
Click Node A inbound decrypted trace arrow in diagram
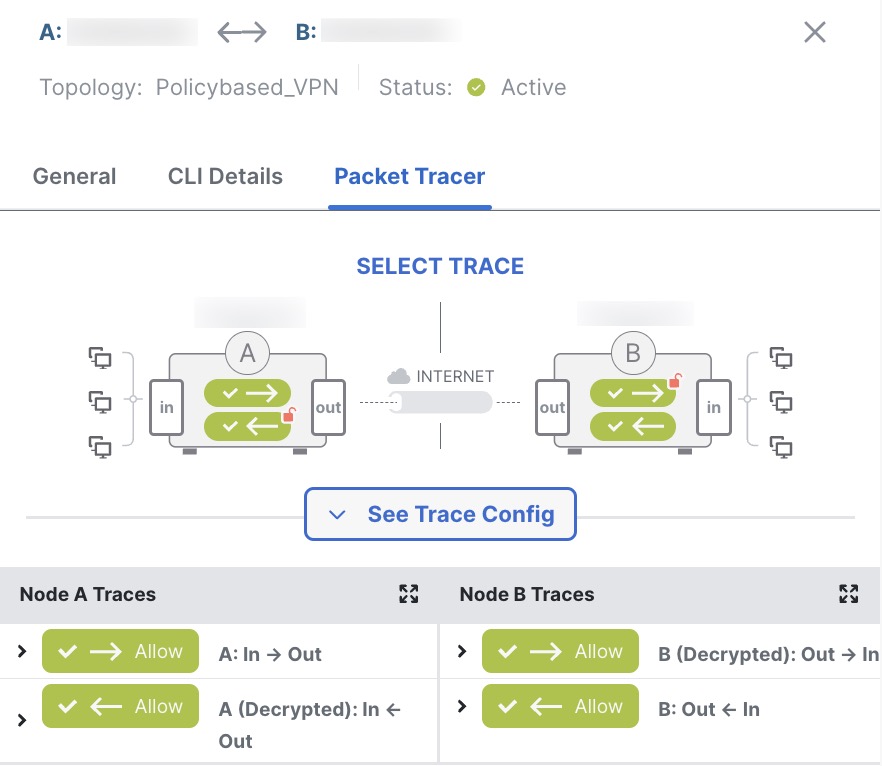247,427
